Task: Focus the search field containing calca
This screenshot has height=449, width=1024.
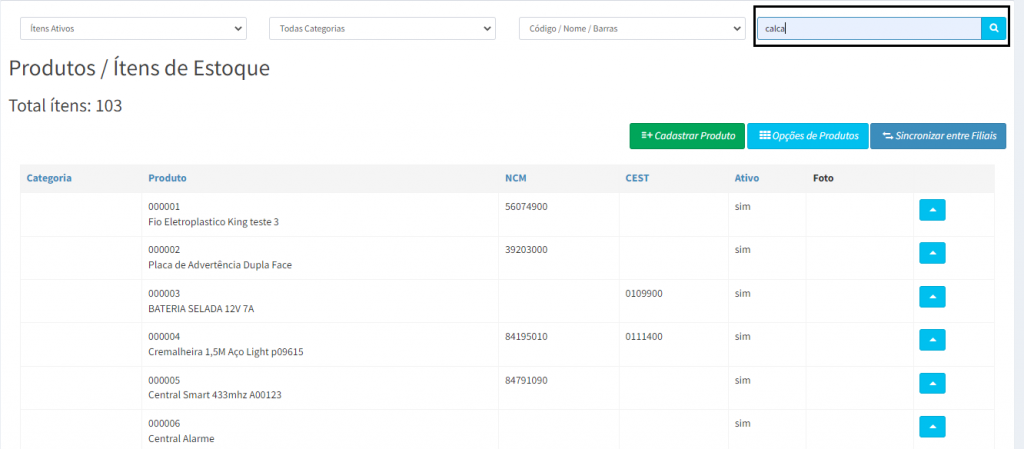Action: pos(868,29)
